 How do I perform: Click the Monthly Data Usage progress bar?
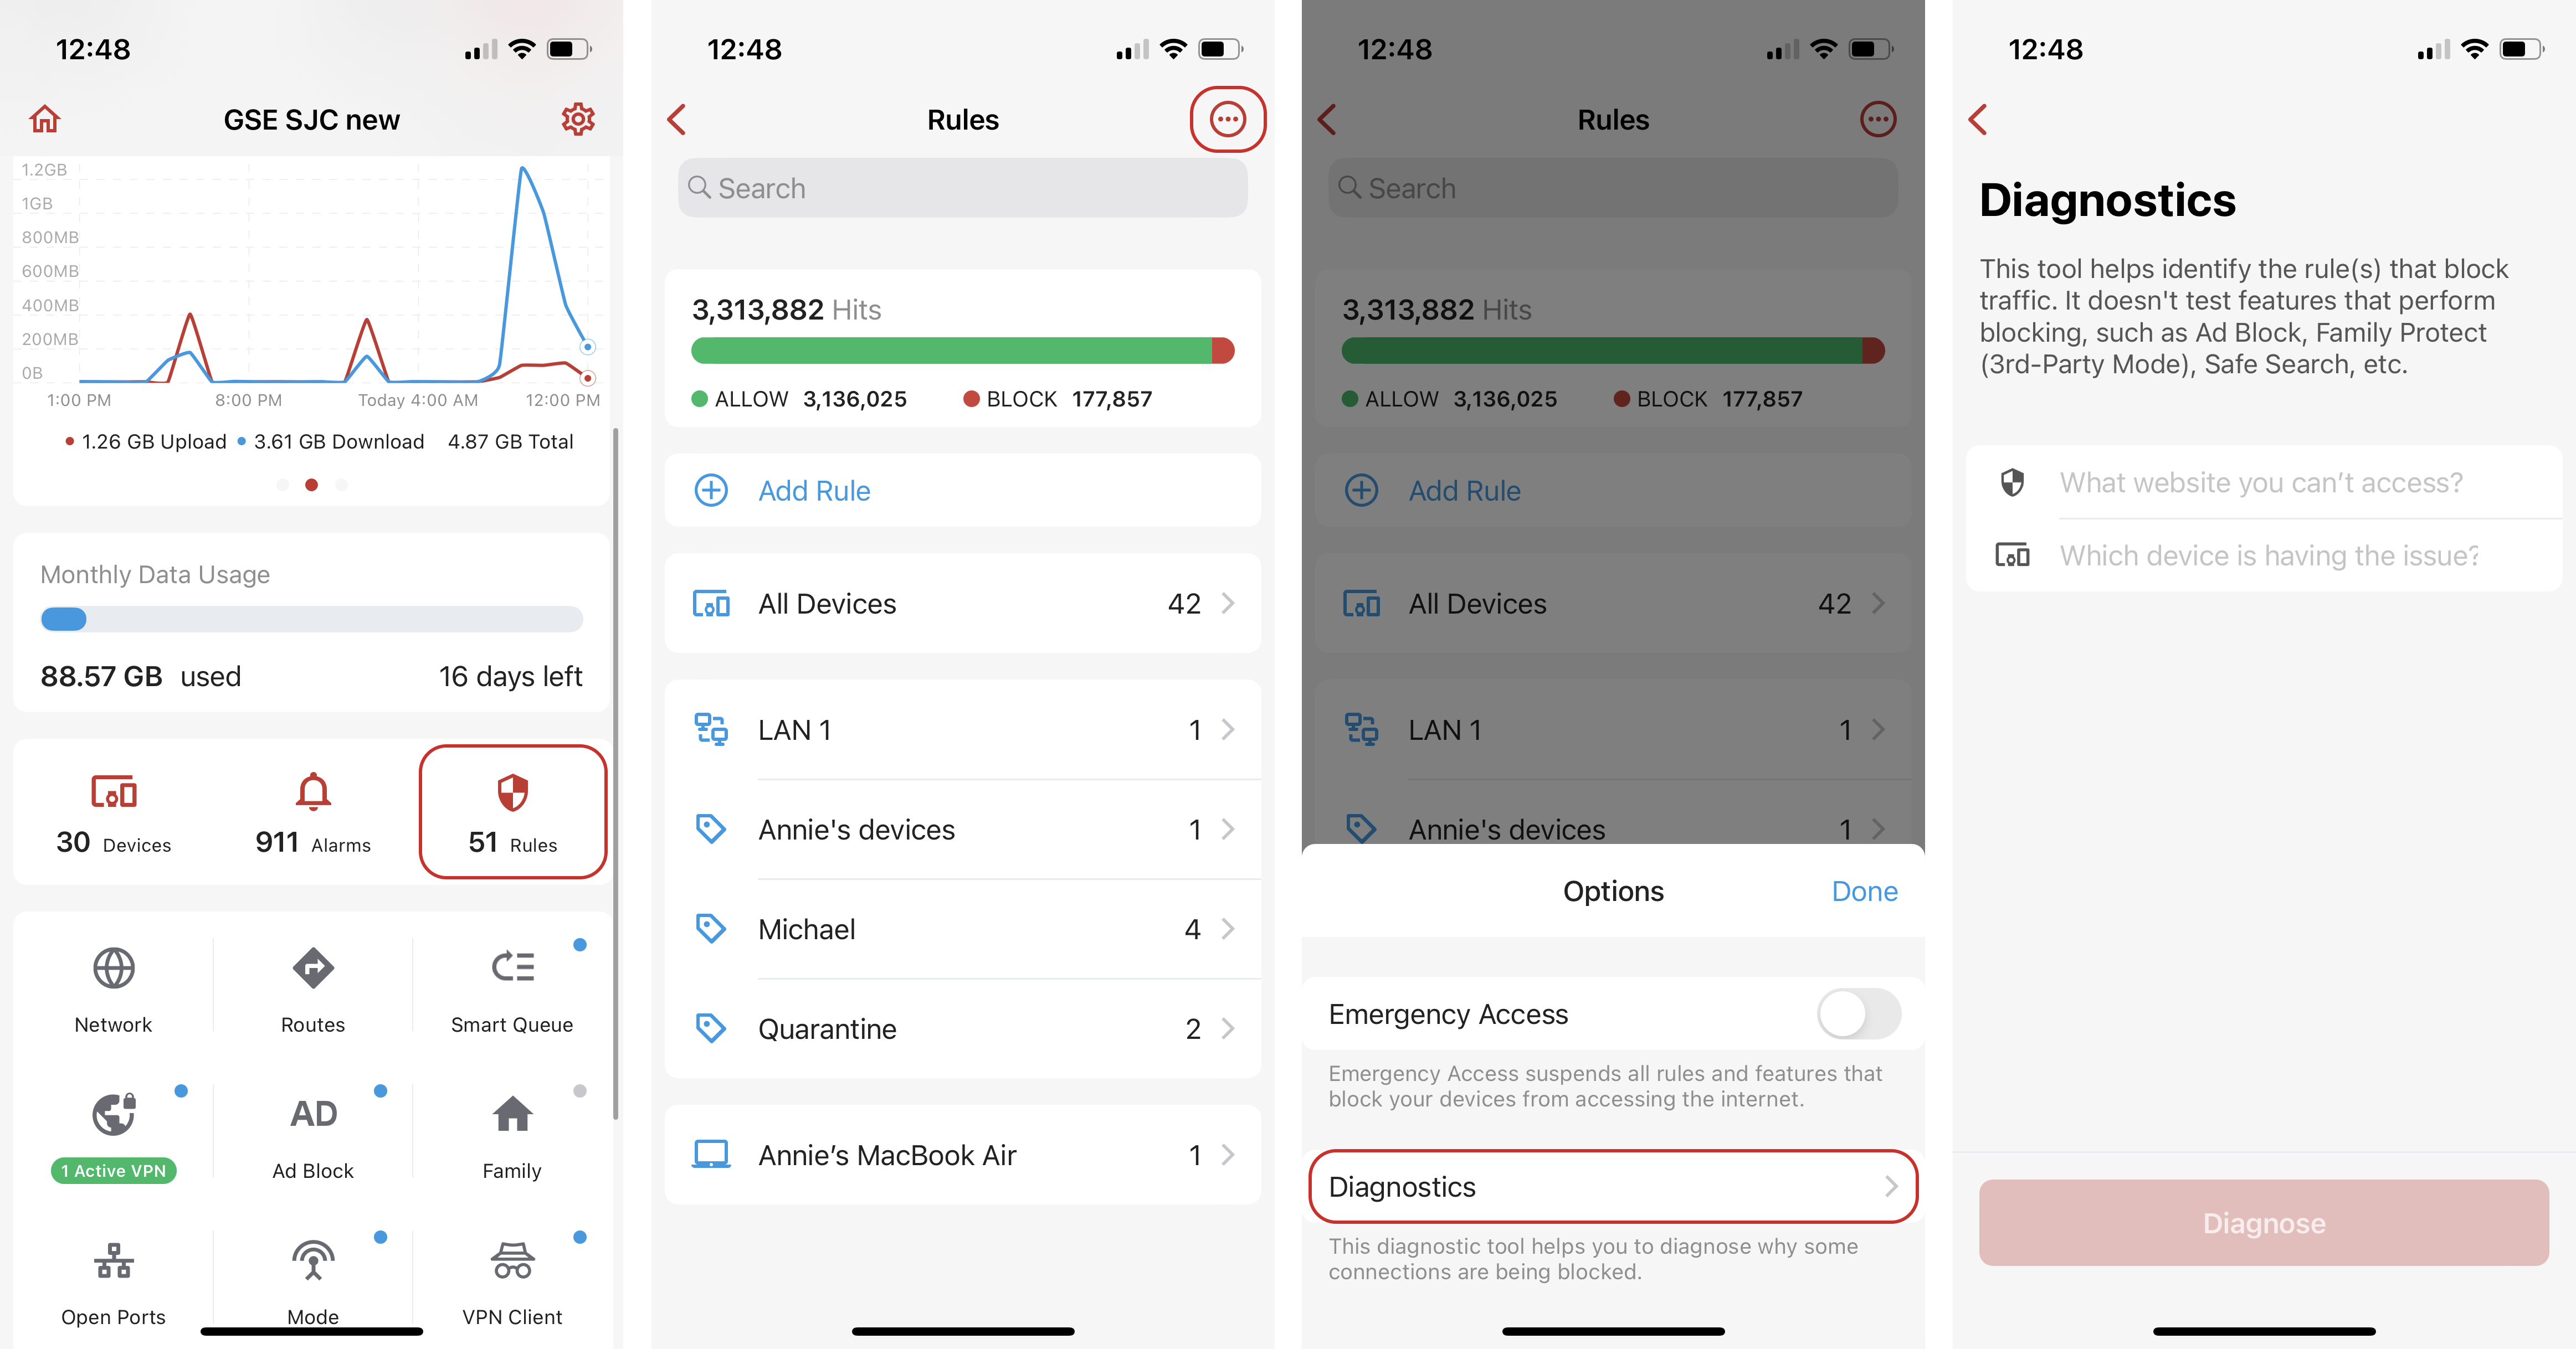coord(312,619)
